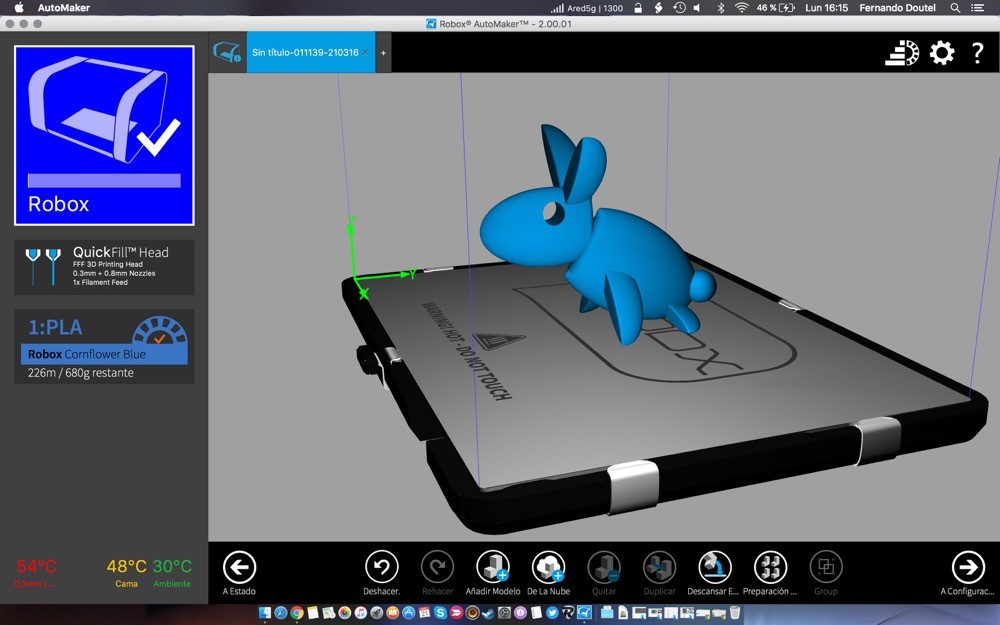Image resolution: width=1000 pixels, height=625 pixels.
Task: Open the Apple menu
Action: coord(18,8)
